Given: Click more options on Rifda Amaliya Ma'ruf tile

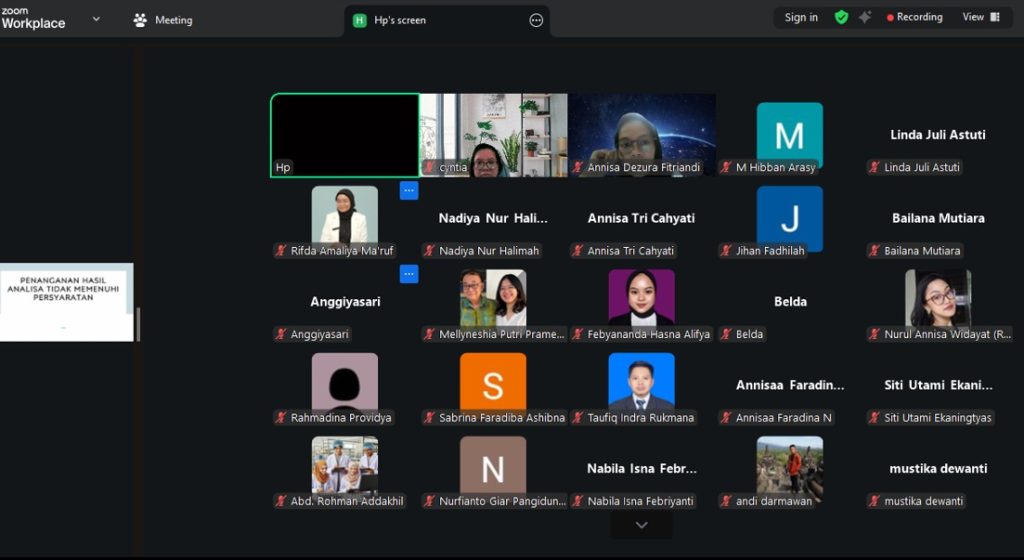Looking at the screenshot, I should (409, 190).
